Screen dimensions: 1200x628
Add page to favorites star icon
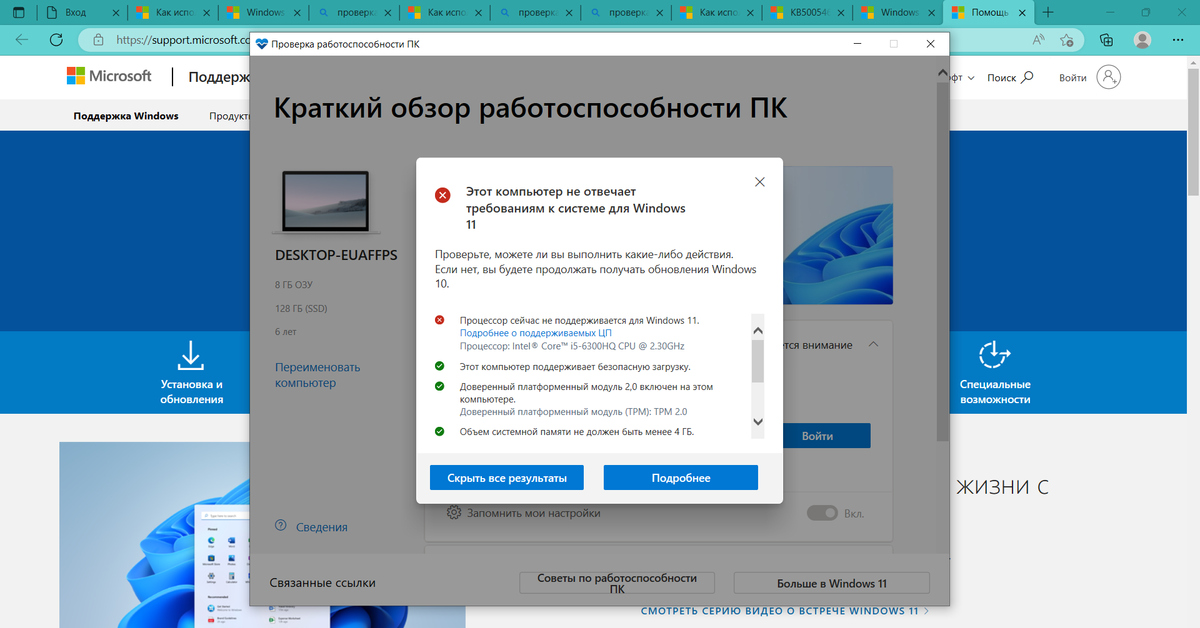1067,41
